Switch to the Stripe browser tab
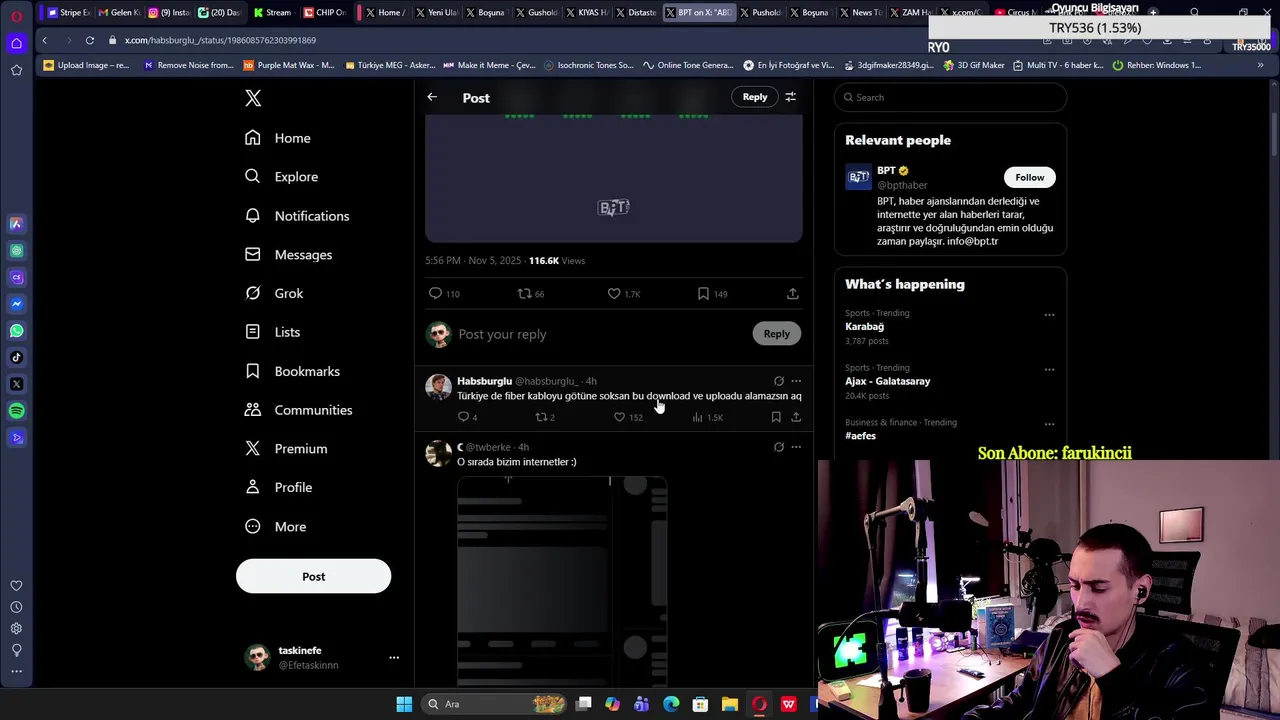The image size is (1280, 720). pos(68,12)
